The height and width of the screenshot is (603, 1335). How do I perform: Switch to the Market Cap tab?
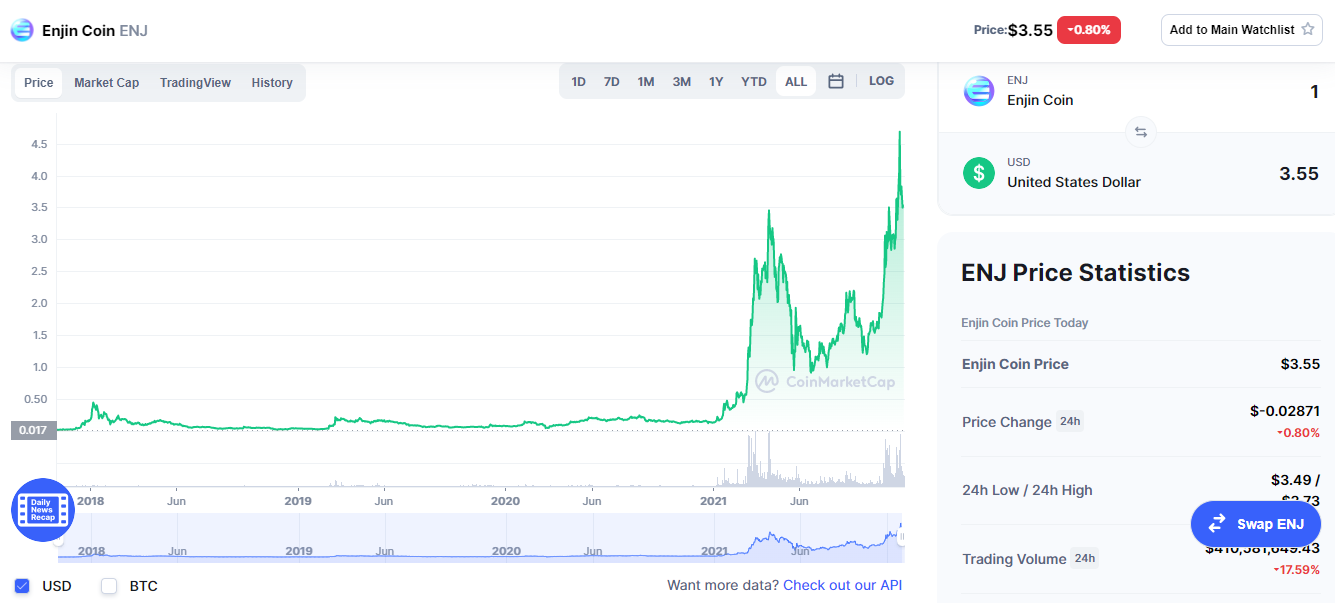click(x=107, y=83)
